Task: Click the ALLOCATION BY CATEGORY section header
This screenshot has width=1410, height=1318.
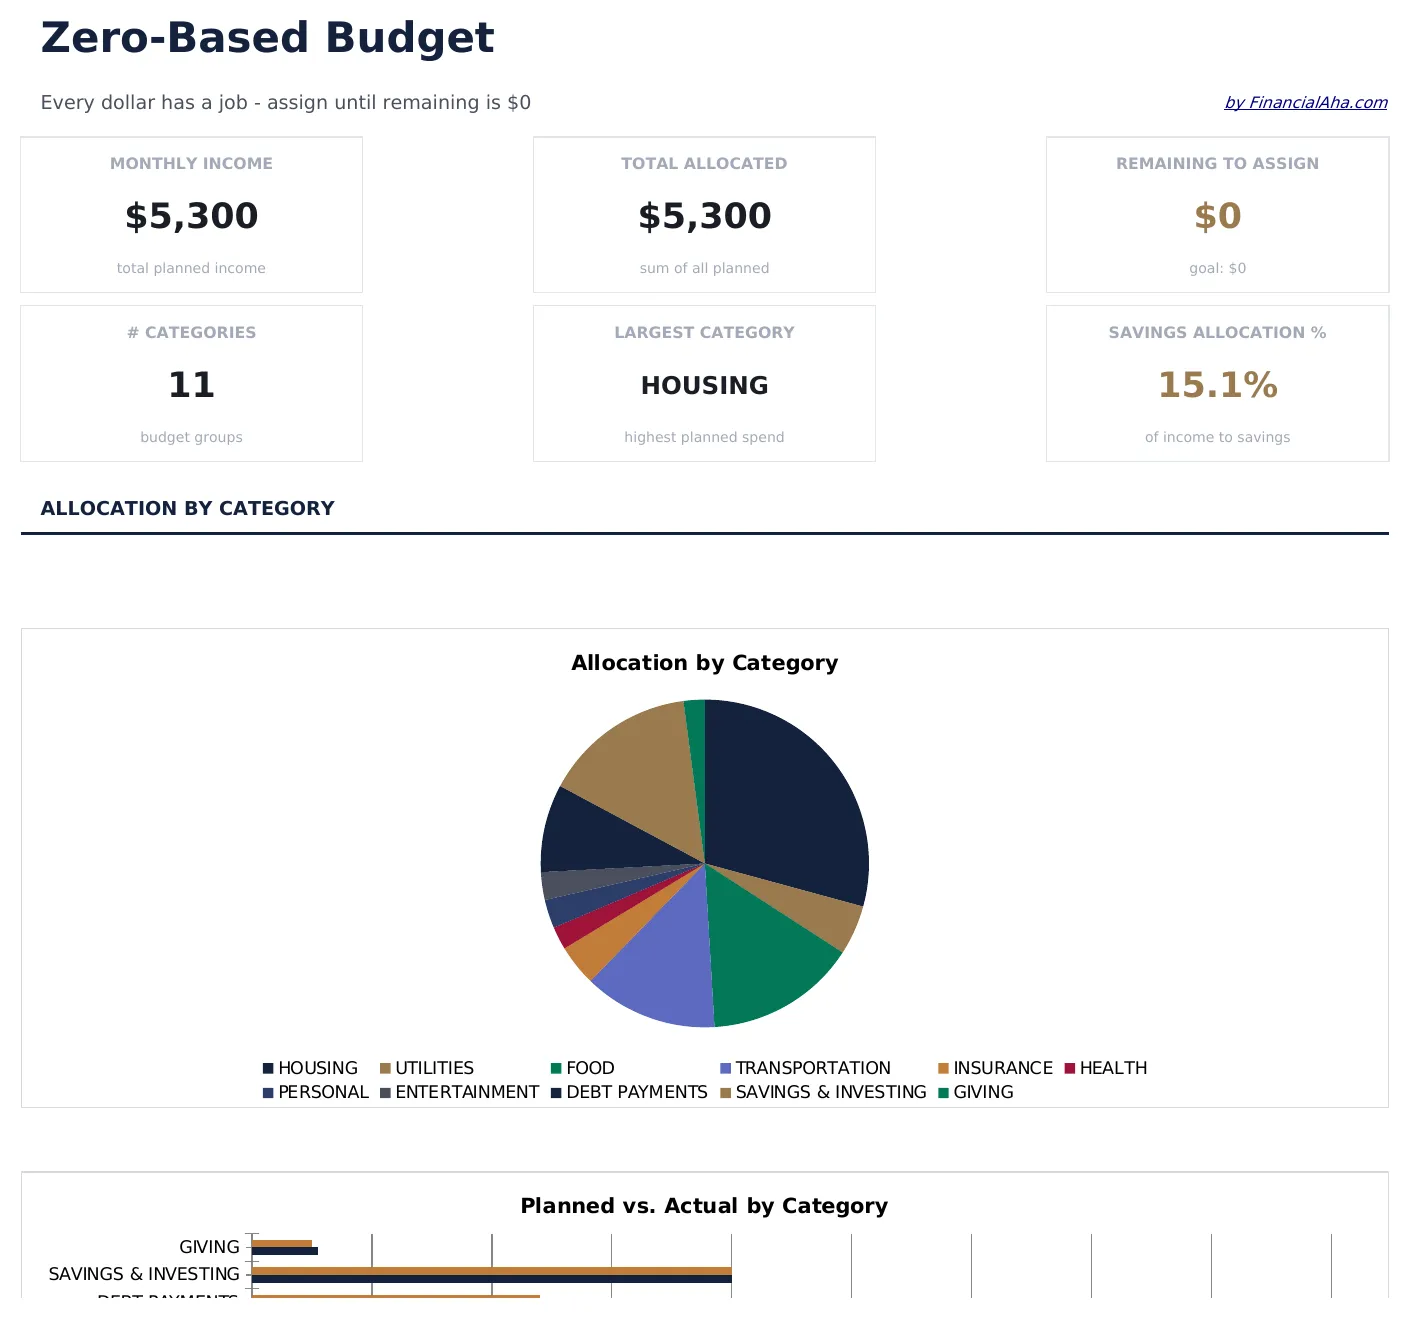Action: [x=187, y=508]
